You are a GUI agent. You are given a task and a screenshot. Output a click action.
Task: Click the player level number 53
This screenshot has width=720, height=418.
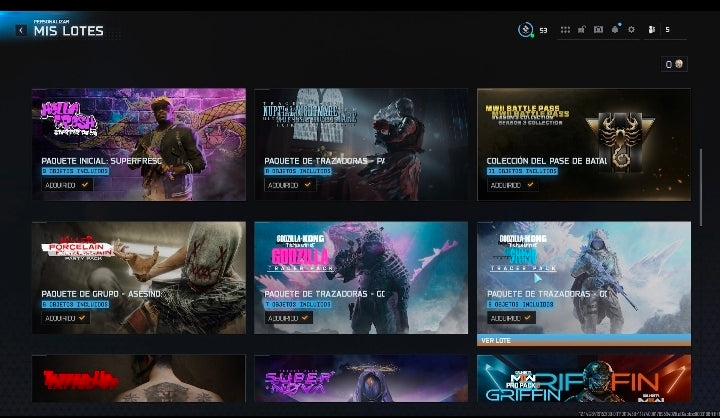point(543,30)
